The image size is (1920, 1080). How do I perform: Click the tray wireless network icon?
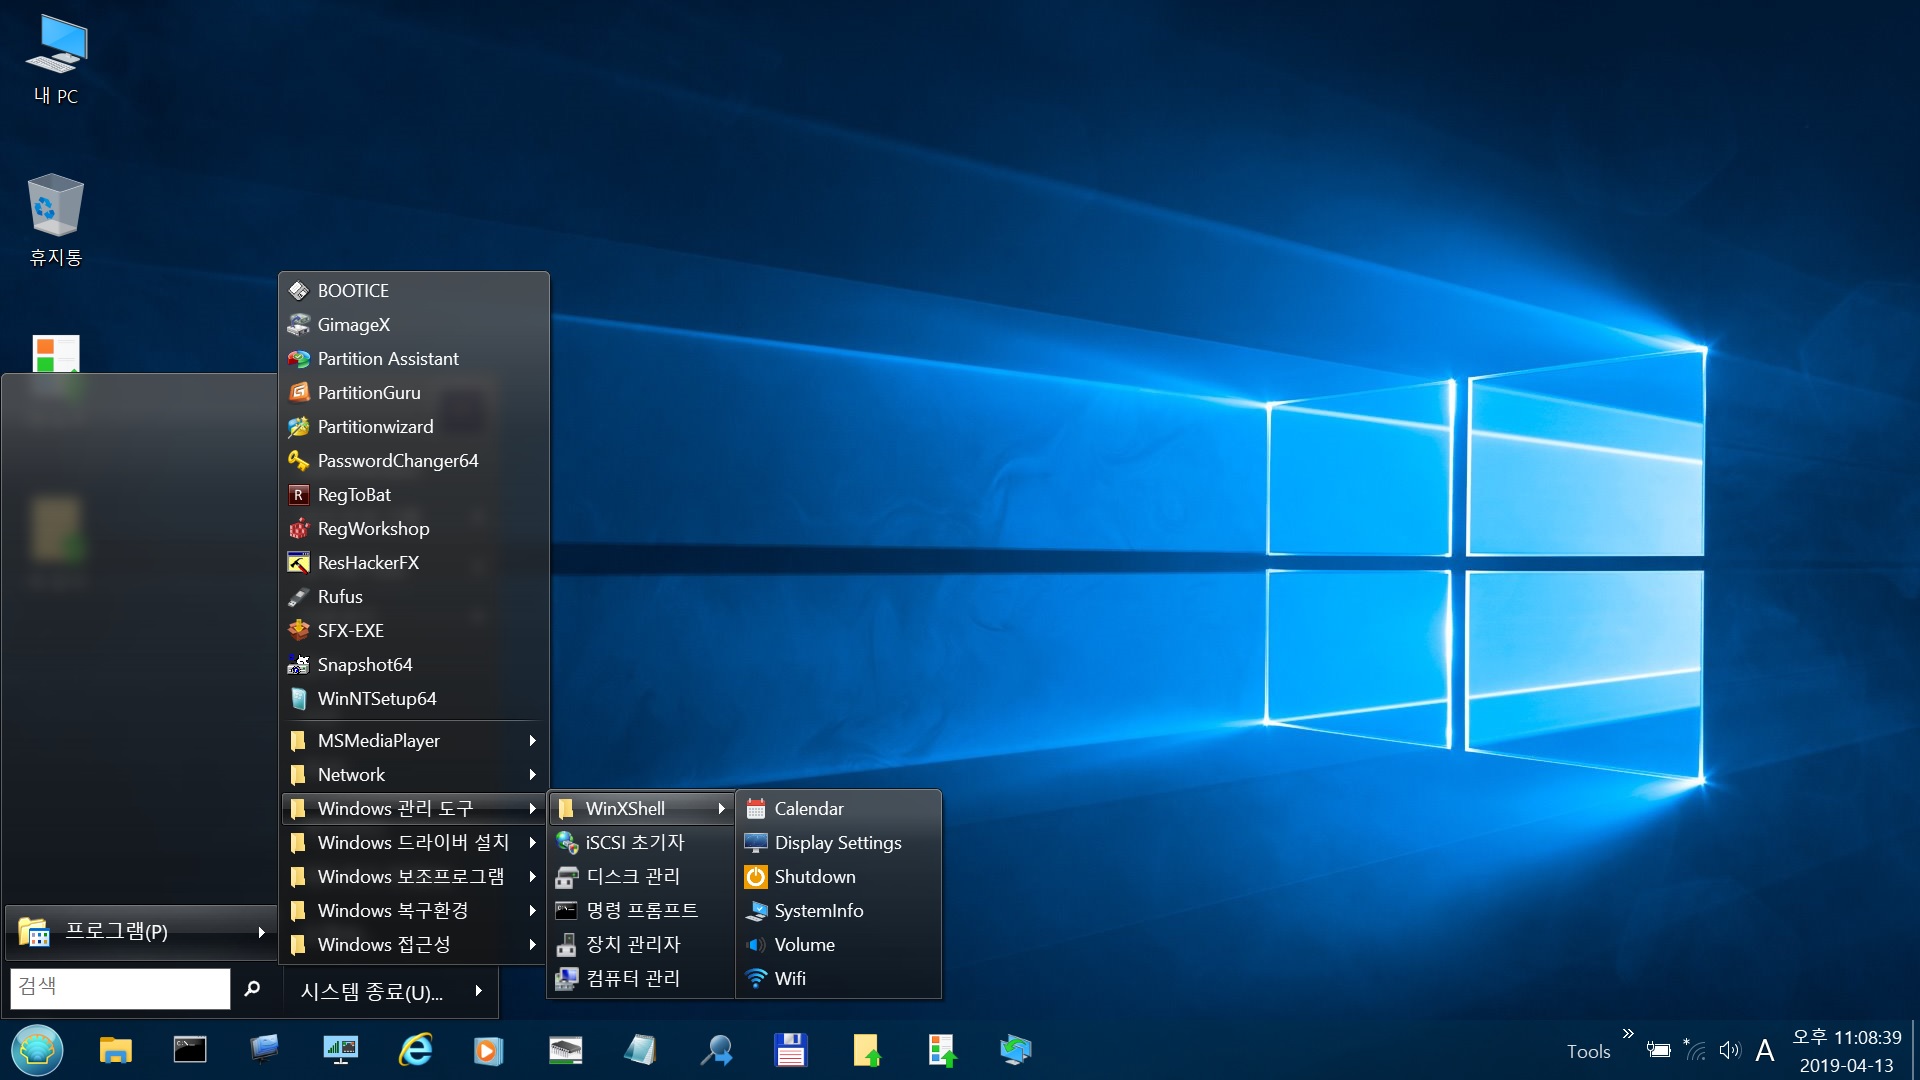[x=1695, y=1050]
